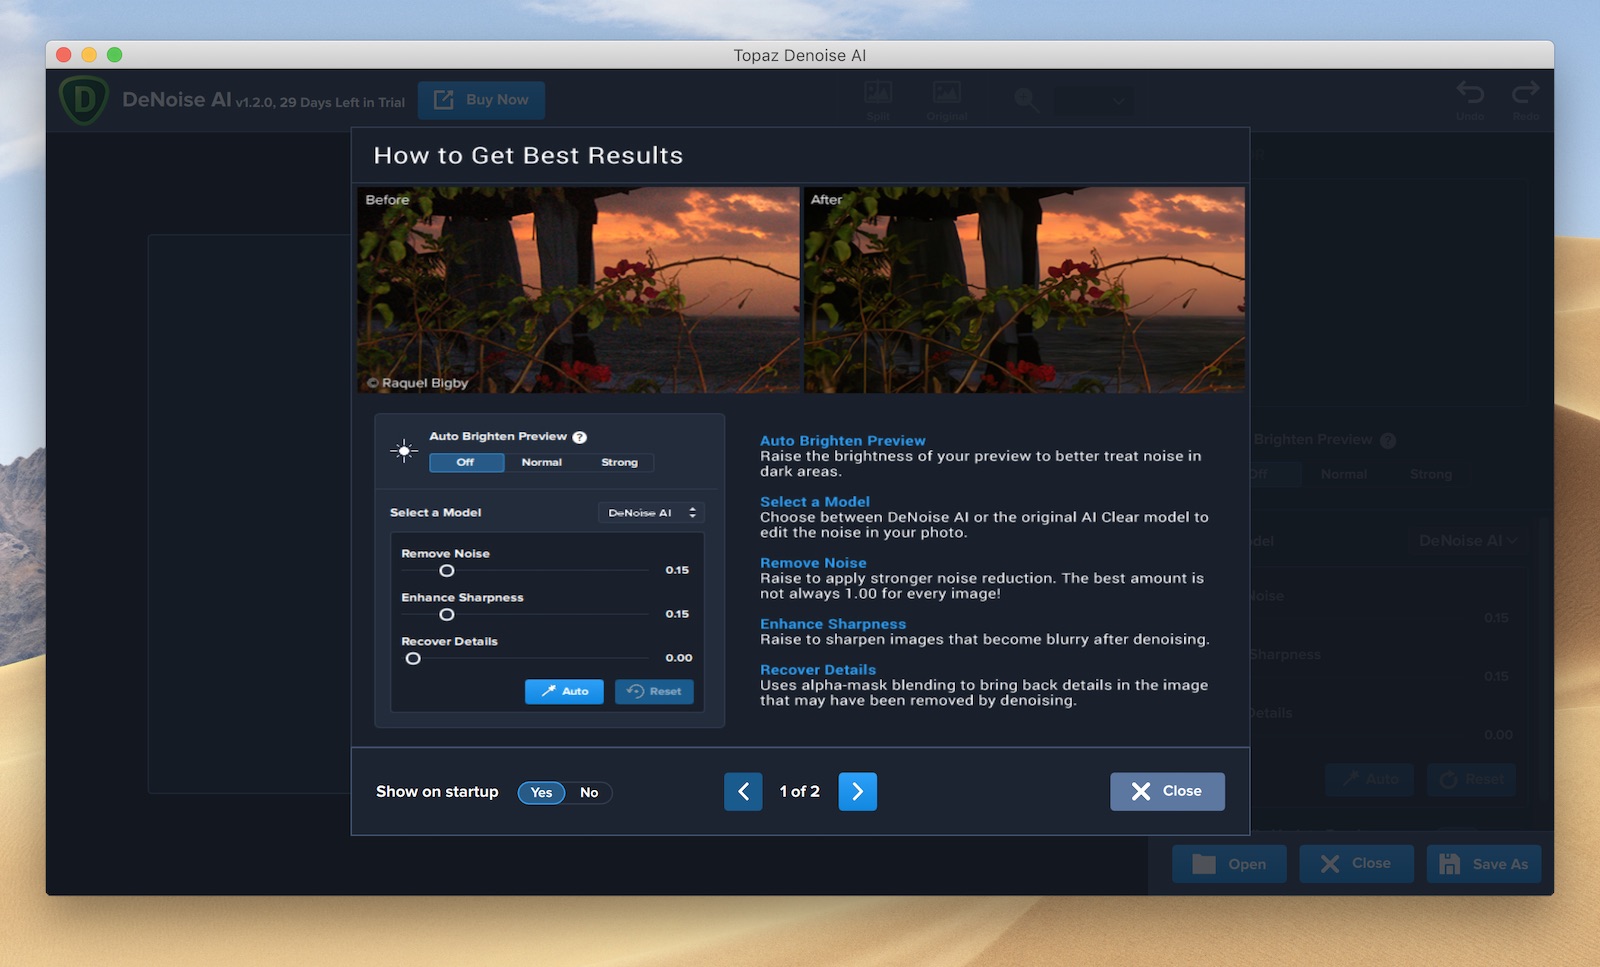
Task: Click the Recover Details blue heading
Action: coord(818,669)
